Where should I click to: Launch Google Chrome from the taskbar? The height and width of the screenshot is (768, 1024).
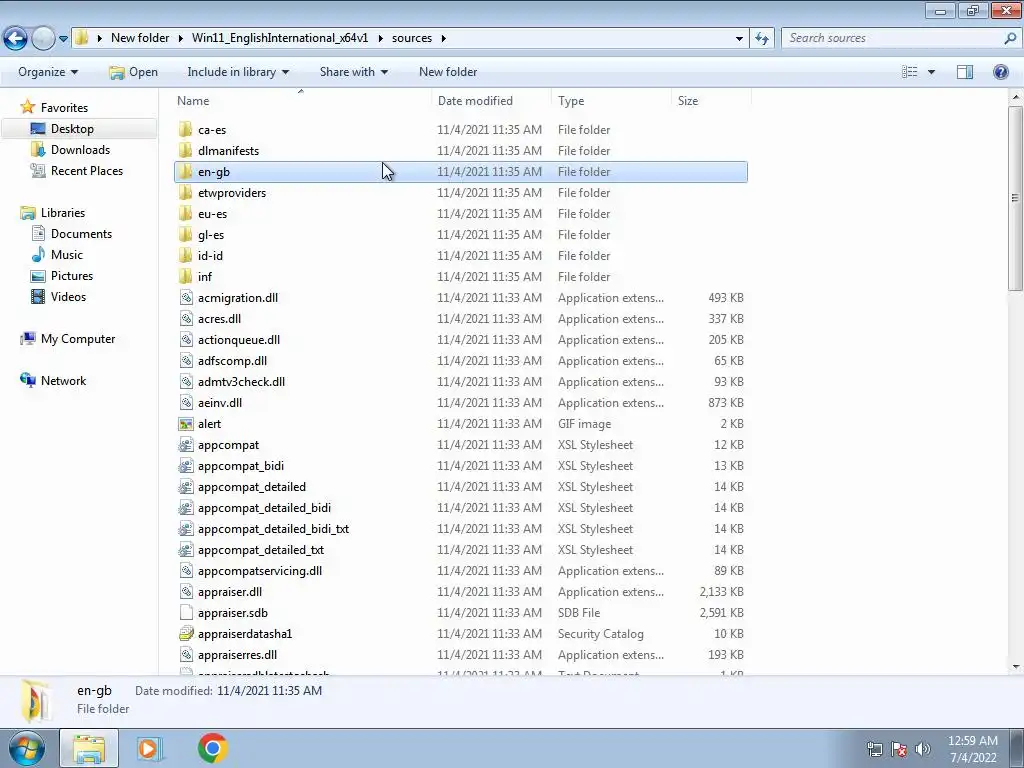pos(212,748)
